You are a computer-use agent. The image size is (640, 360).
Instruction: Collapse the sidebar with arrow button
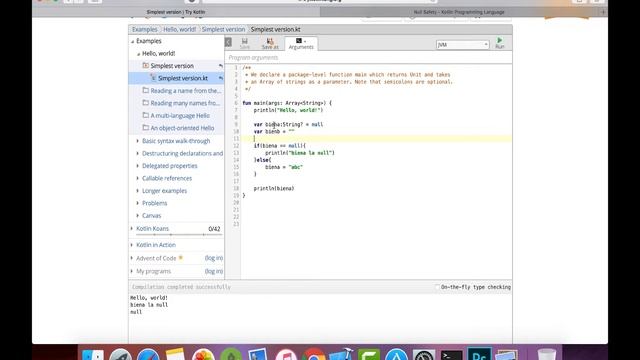pyautogui.click(x=228, y=42)
